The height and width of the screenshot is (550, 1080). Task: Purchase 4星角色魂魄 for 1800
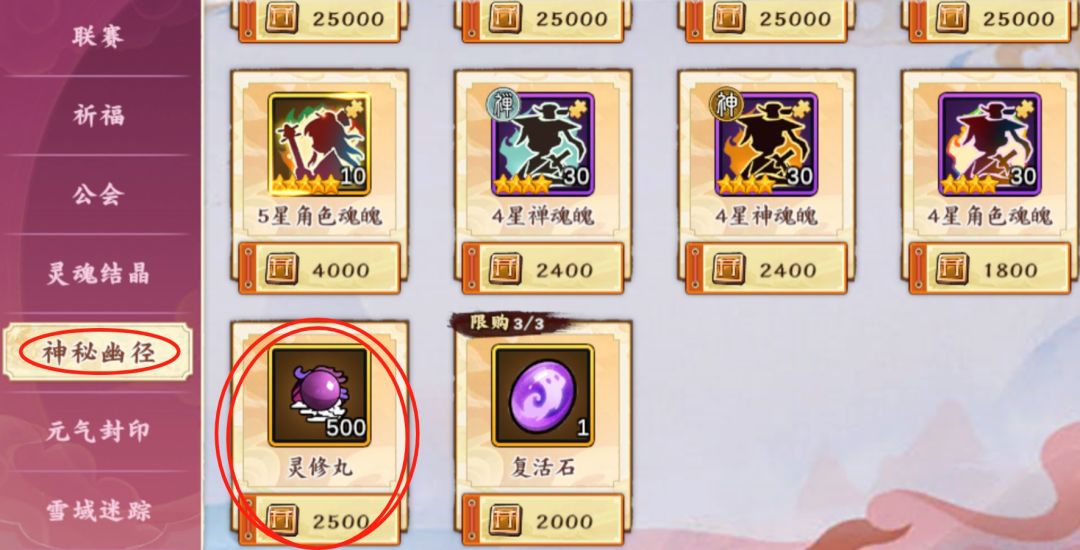[990, 269]
